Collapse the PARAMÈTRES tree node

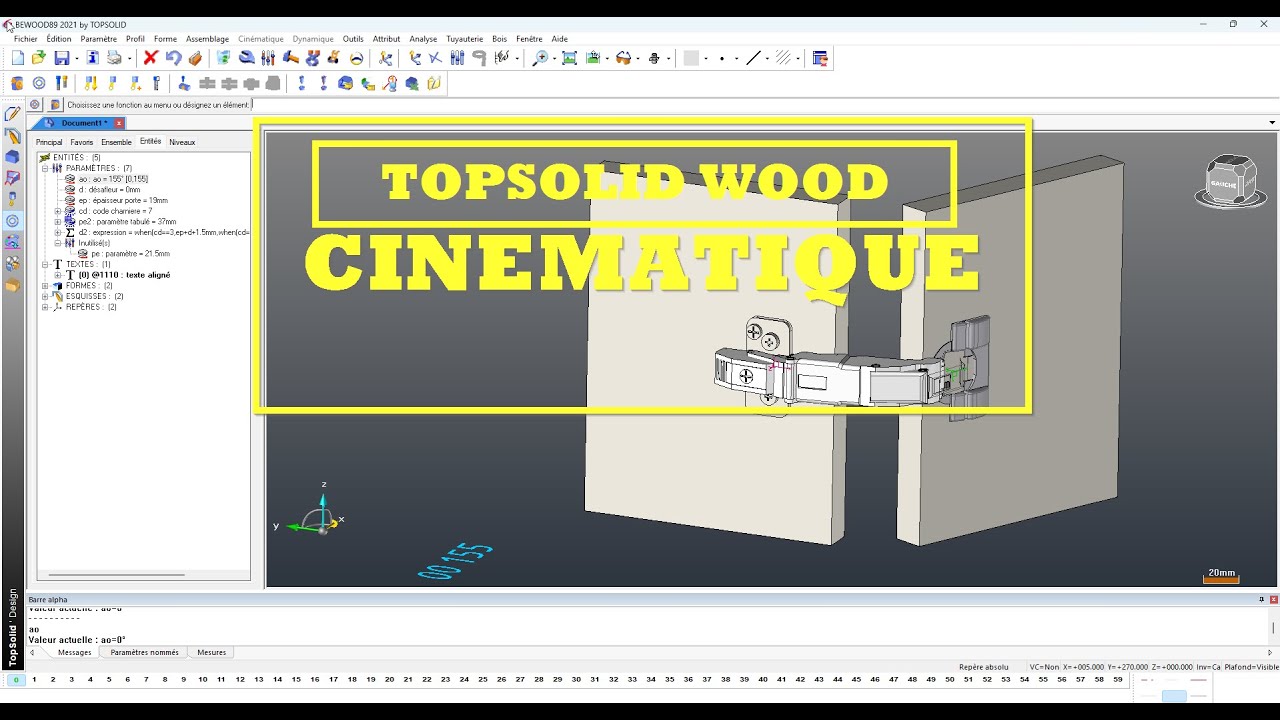[x=45, y=168]
